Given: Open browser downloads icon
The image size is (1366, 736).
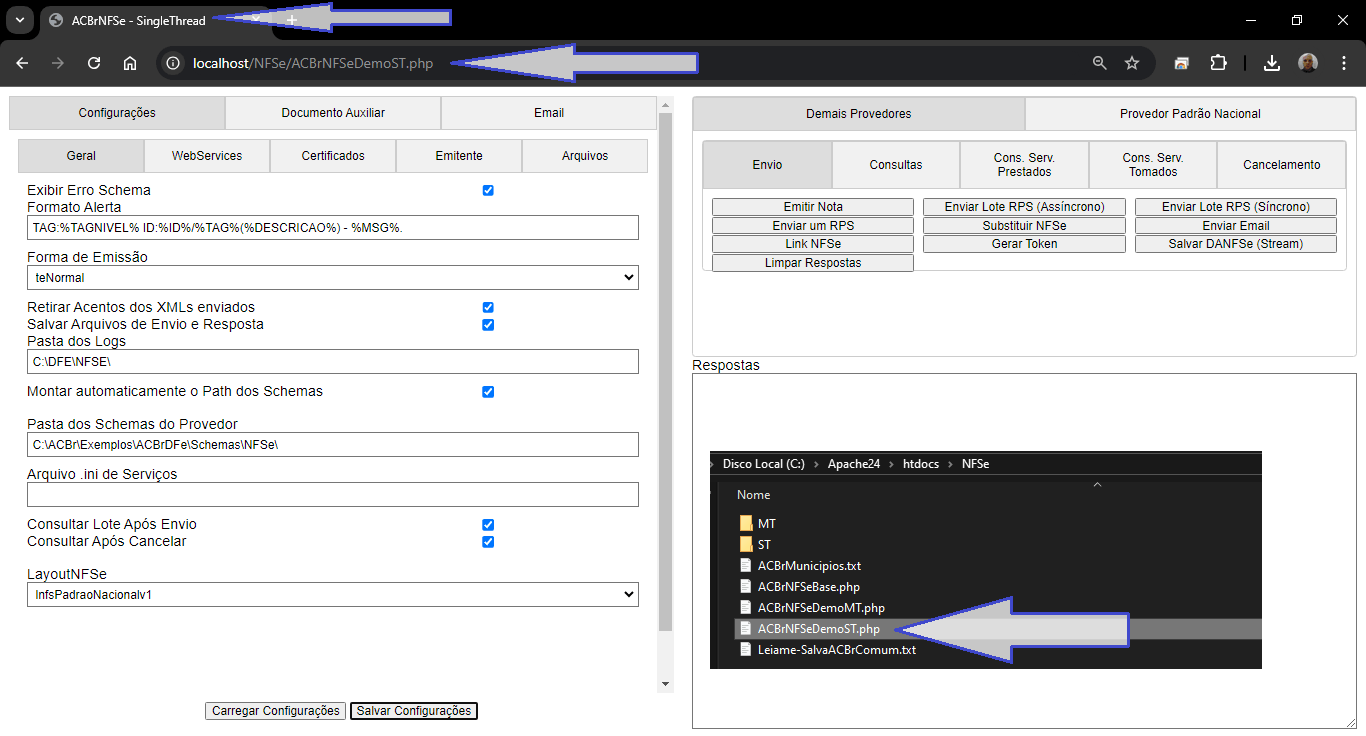Looking at the screenshot, I should tap(1272, 63).
